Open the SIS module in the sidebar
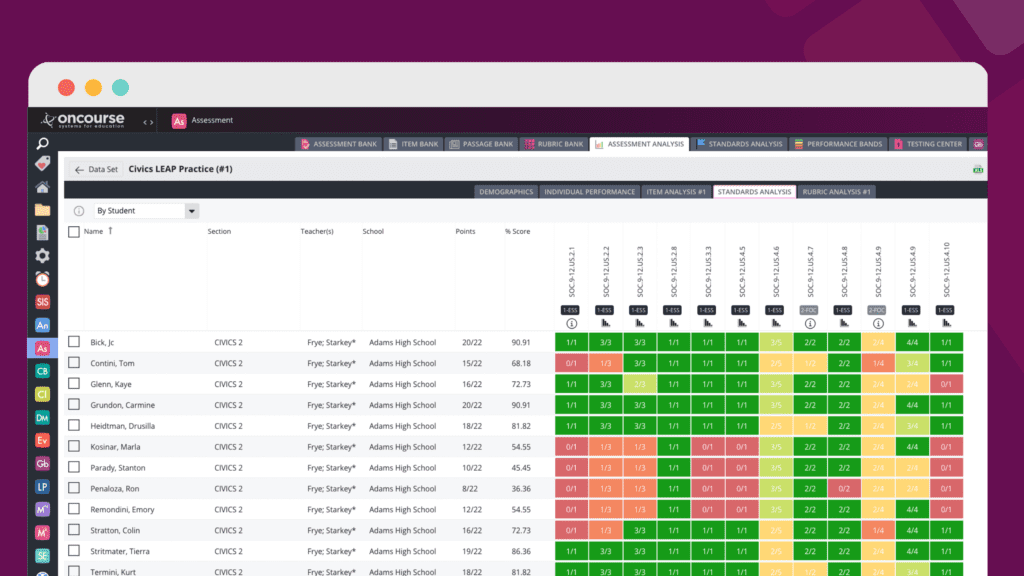1024x576 pixels. [42, 301]
